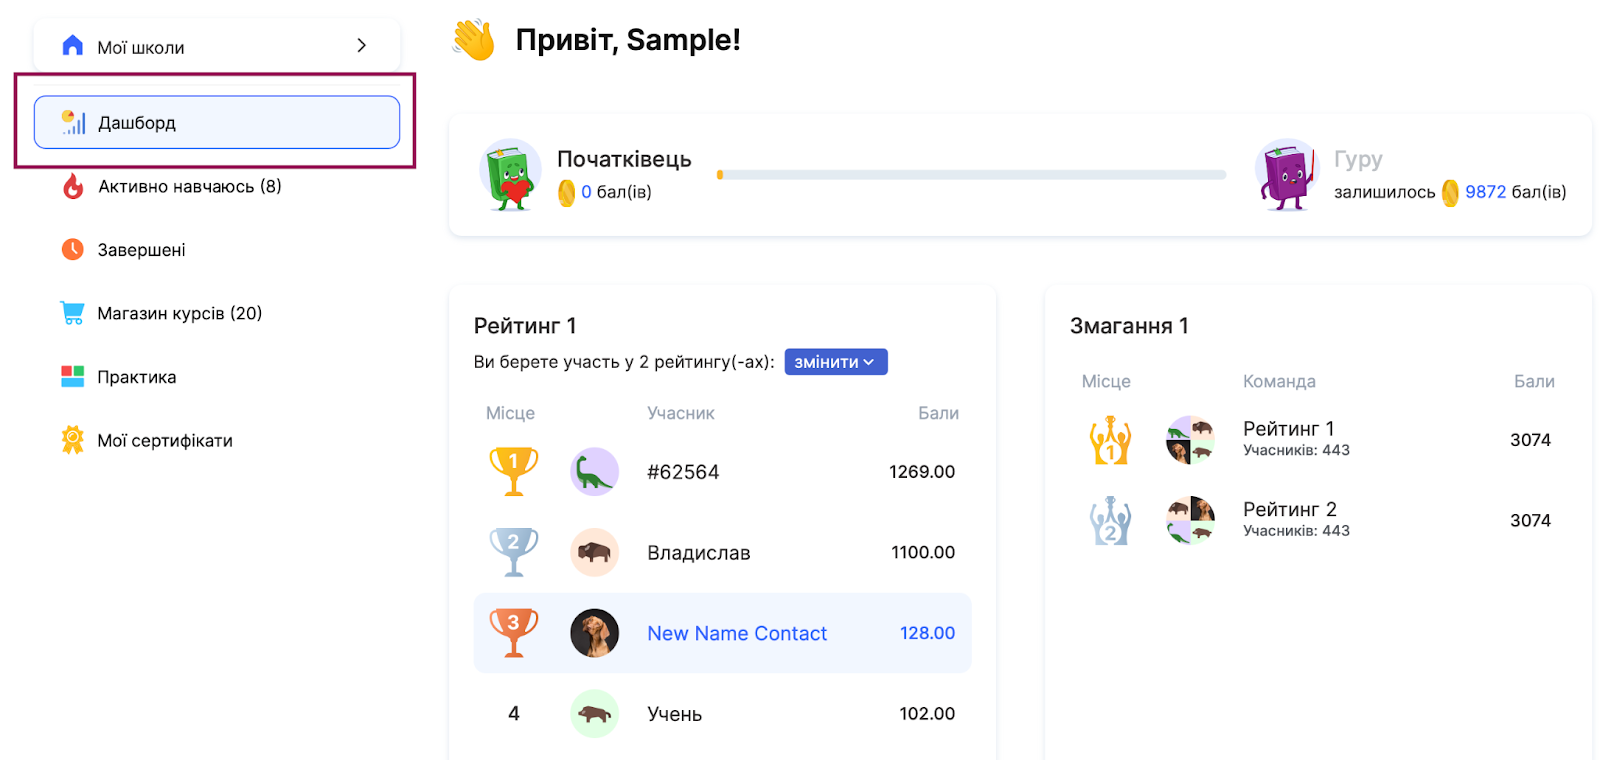Click the house icon beside Мої школи
This screenshot has height=760, width=1600.
click(73, 46)
